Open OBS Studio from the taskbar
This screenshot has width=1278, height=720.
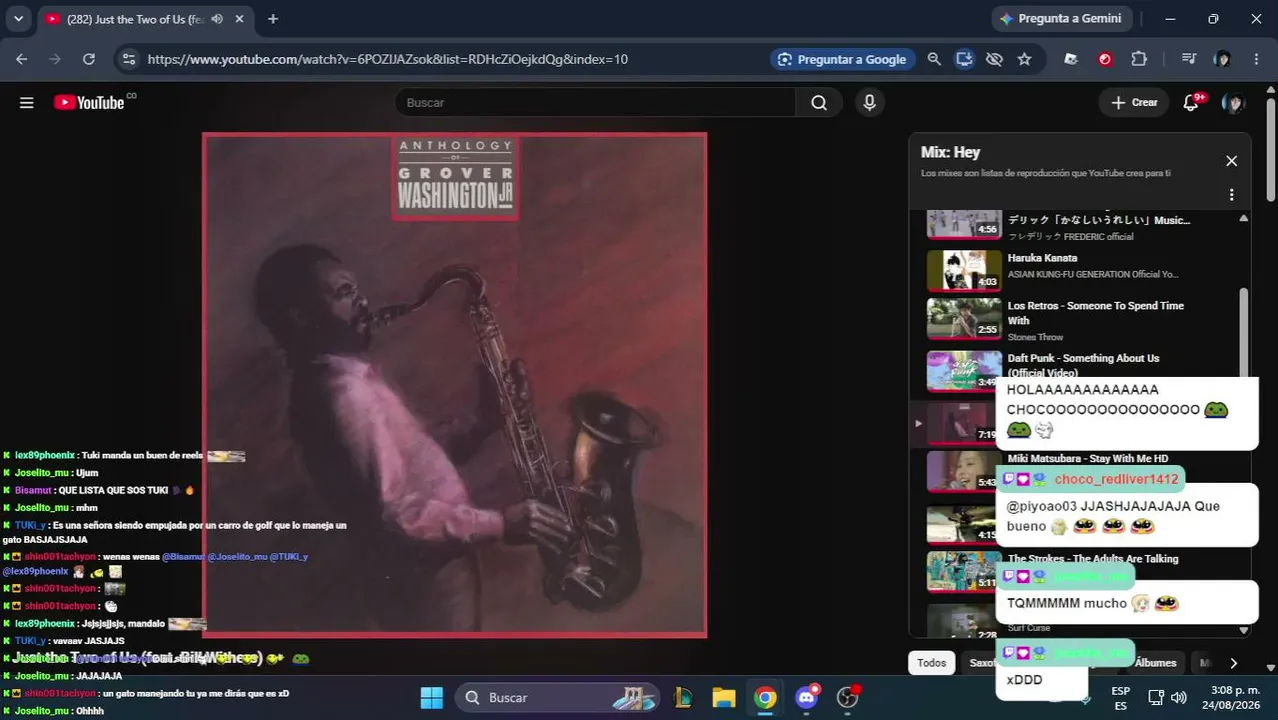point(848,697)
